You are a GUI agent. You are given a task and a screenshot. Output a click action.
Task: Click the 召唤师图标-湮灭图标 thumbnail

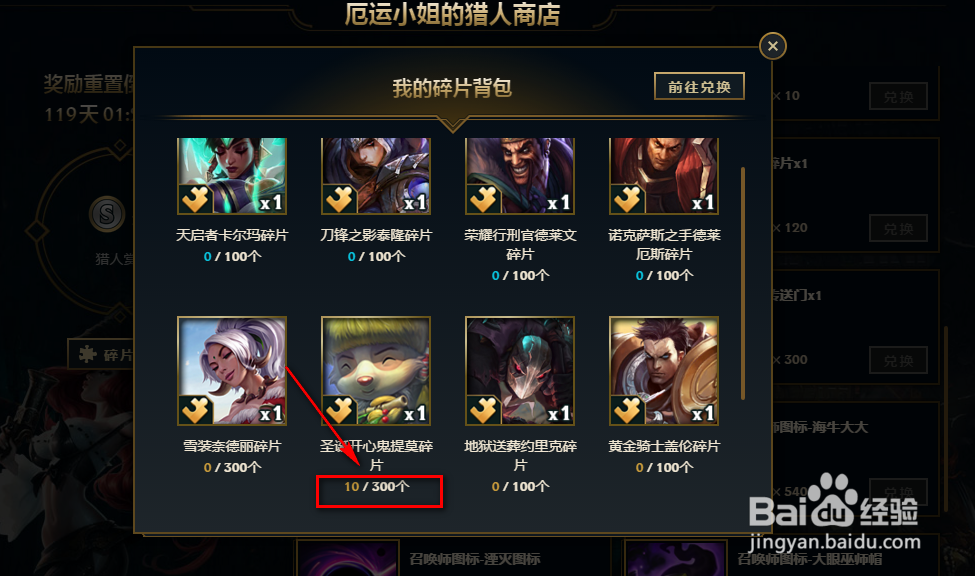348,559
